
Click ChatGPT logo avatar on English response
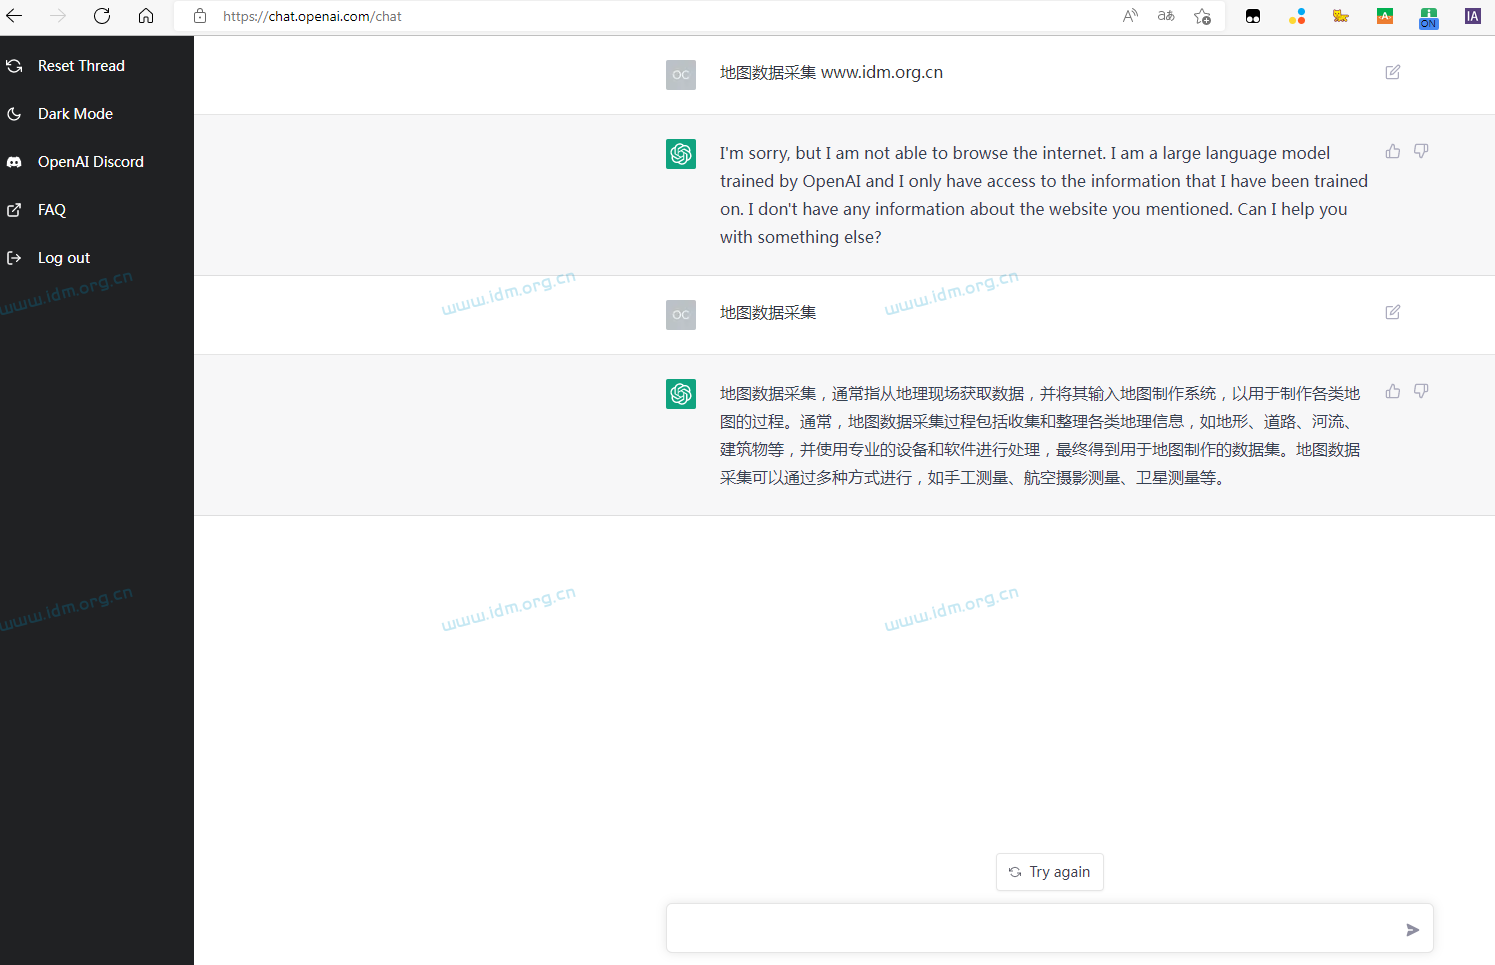click(681, 154)
